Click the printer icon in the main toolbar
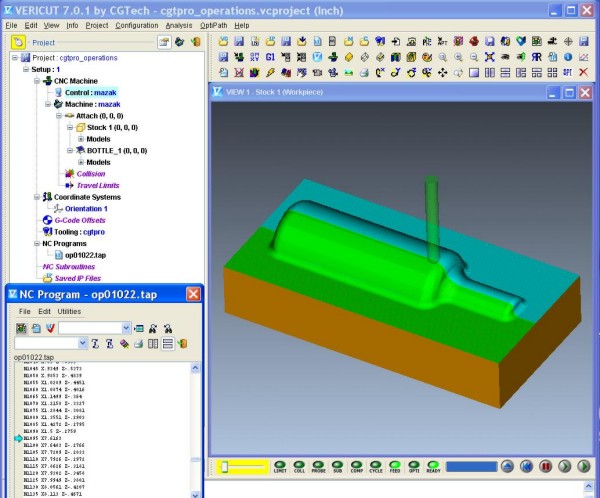Viewport: 600px width, 498px height. 364,72
